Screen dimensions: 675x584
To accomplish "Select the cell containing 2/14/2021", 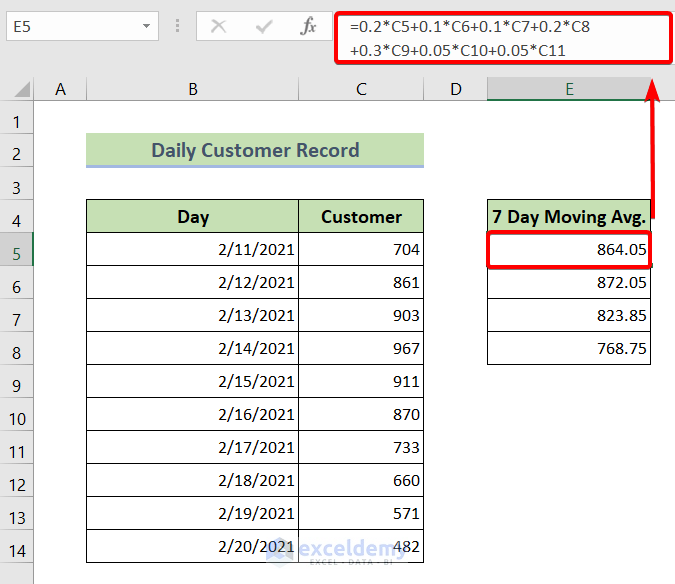I will pos(192,350).
